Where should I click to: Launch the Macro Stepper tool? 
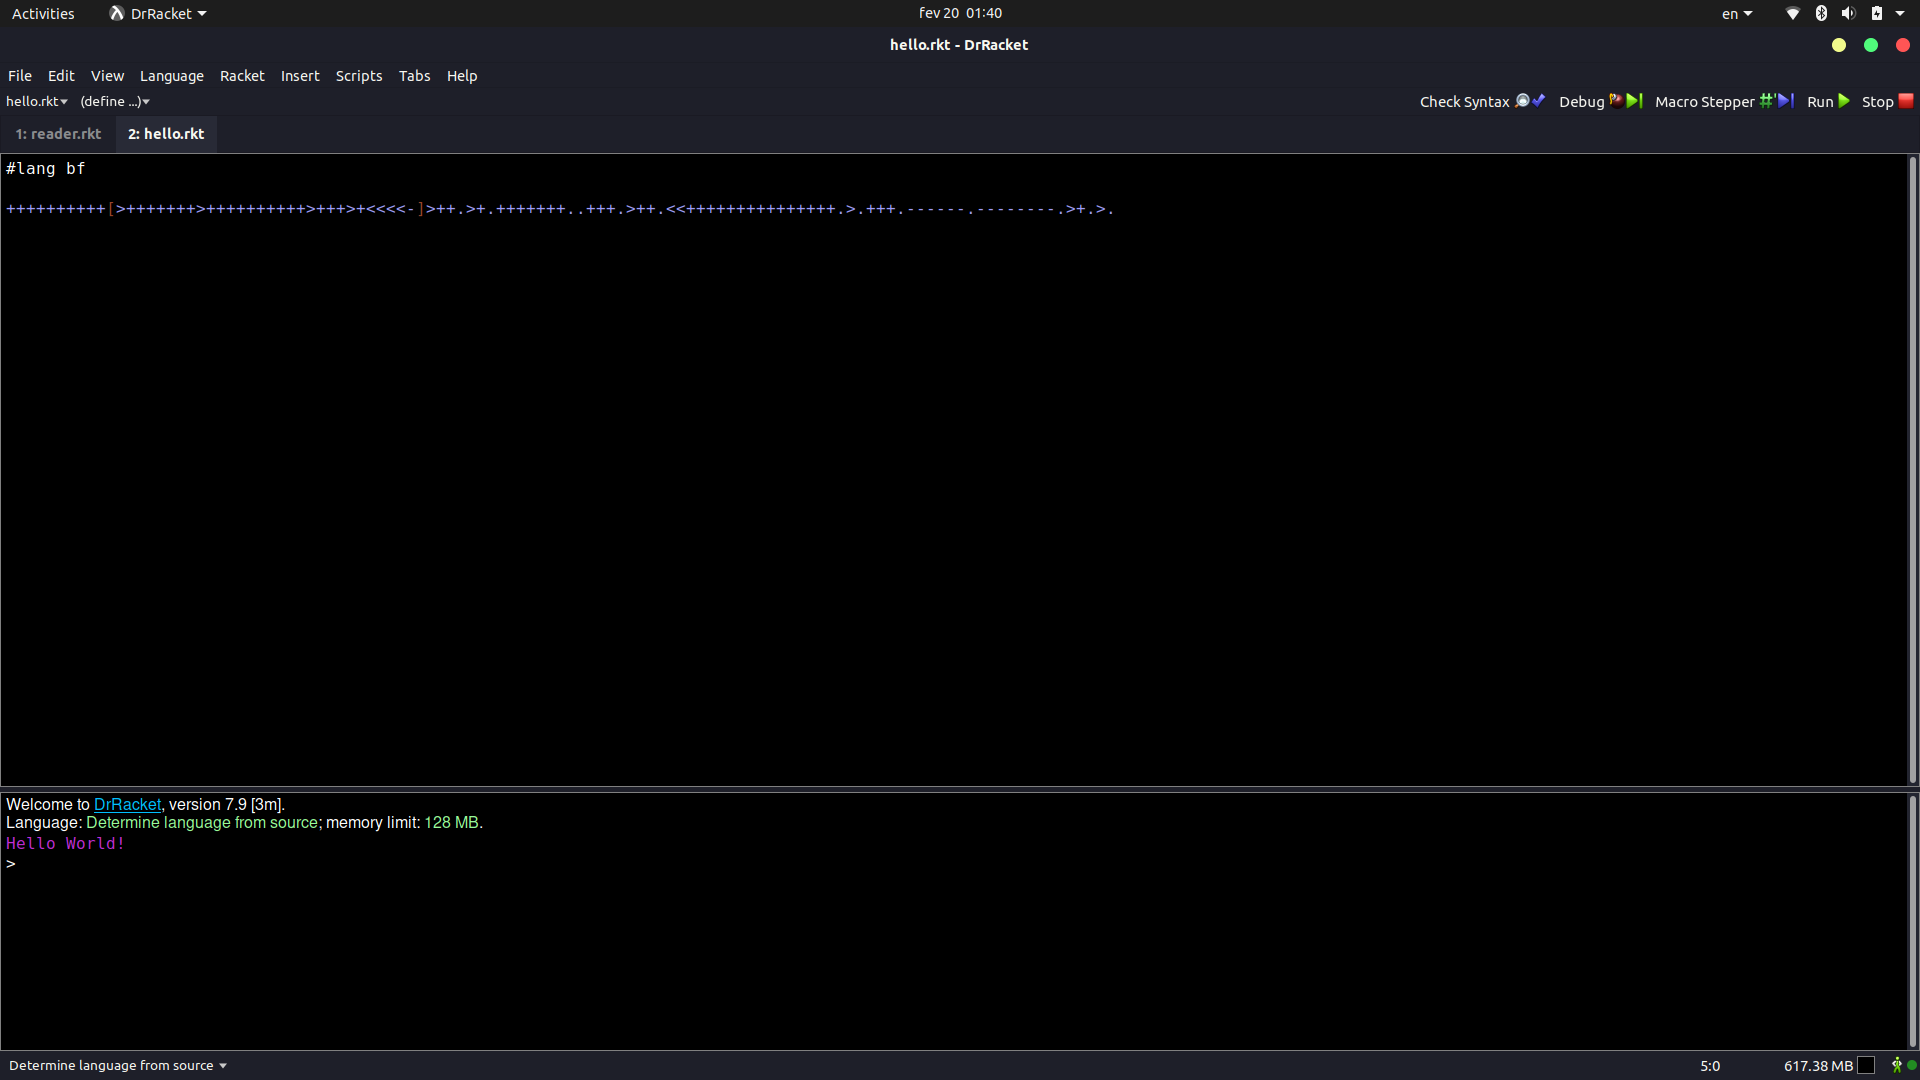tap(1723, 101)
